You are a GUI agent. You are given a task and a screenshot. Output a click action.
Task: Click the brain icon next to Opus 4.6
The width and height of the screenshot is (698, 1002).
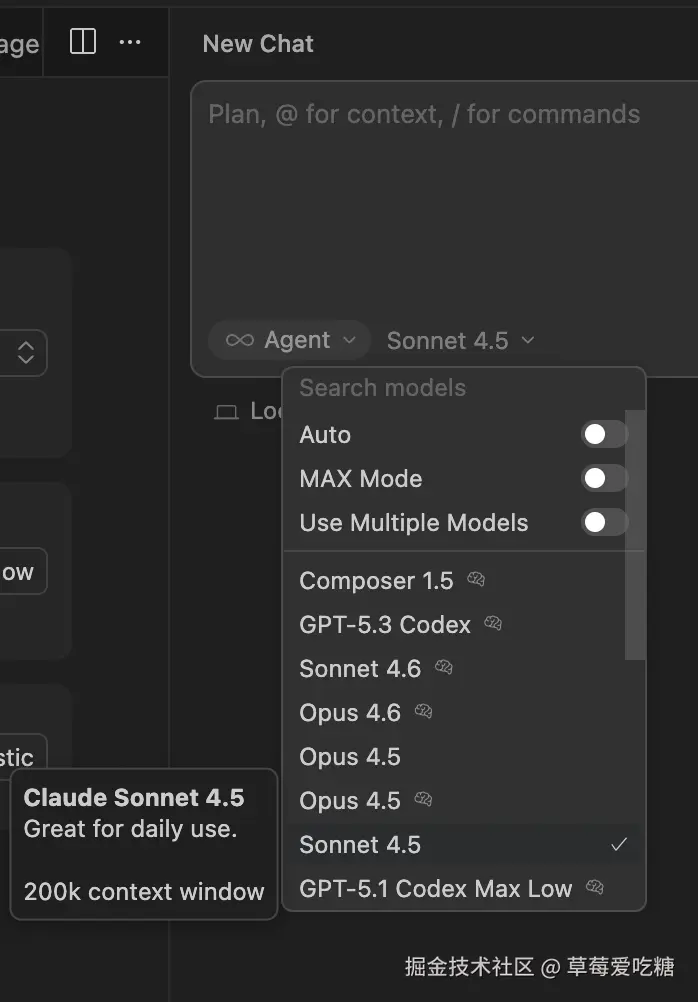[424, 712]
